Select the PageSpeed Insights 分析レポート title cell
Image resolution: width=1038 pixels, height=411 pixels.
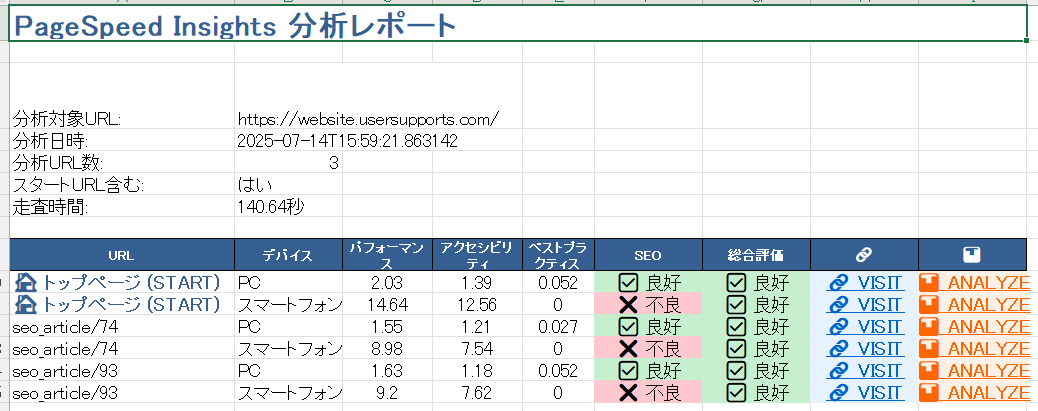tap(235, 26)
